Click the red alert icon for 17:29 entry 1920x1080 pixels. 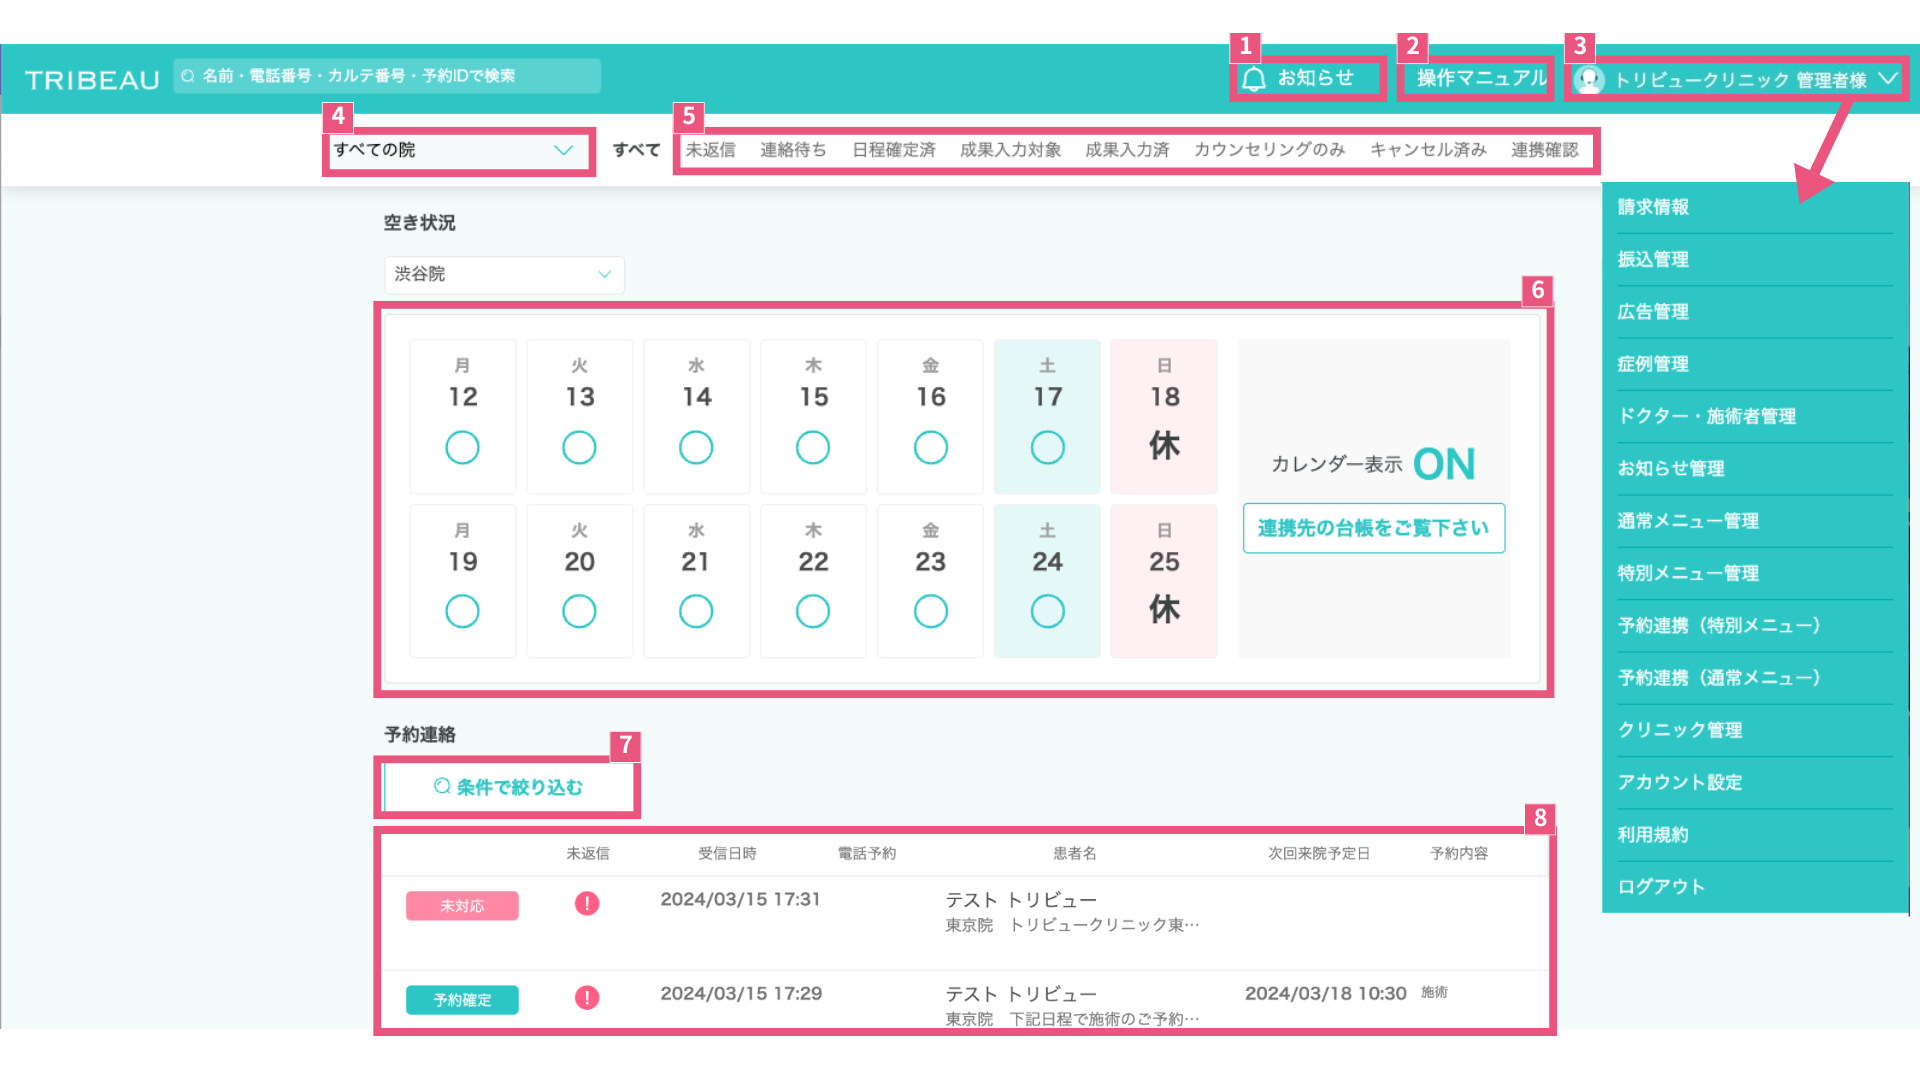(587, 998)
